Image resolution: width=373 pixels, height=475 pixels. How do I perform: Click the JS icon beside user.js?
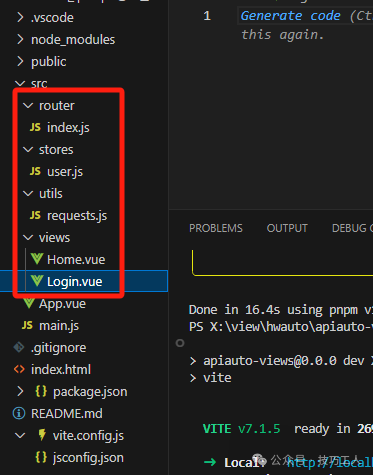pos(35,171)
